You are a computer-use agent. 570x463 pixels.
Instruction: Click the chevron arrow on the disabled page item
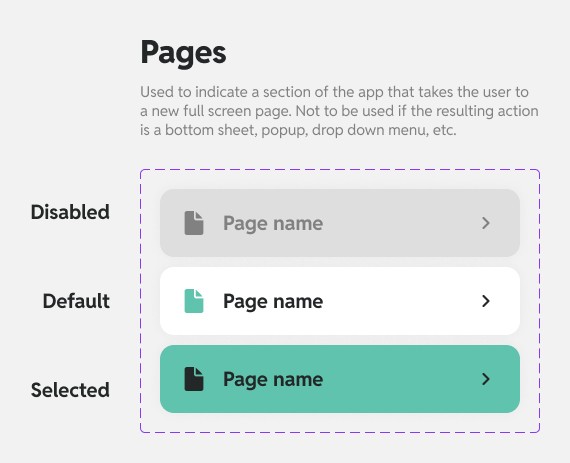(x=486, y=223)
